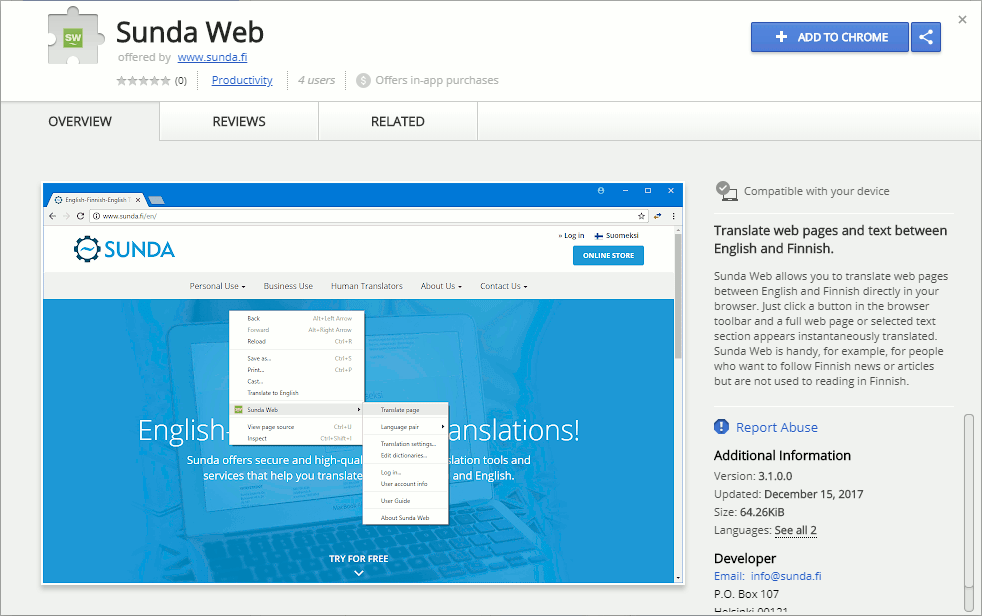Viewport: 982px width, 616px height.
Task: Switch to the Reviews tab
Action: (x=239, y=121)
